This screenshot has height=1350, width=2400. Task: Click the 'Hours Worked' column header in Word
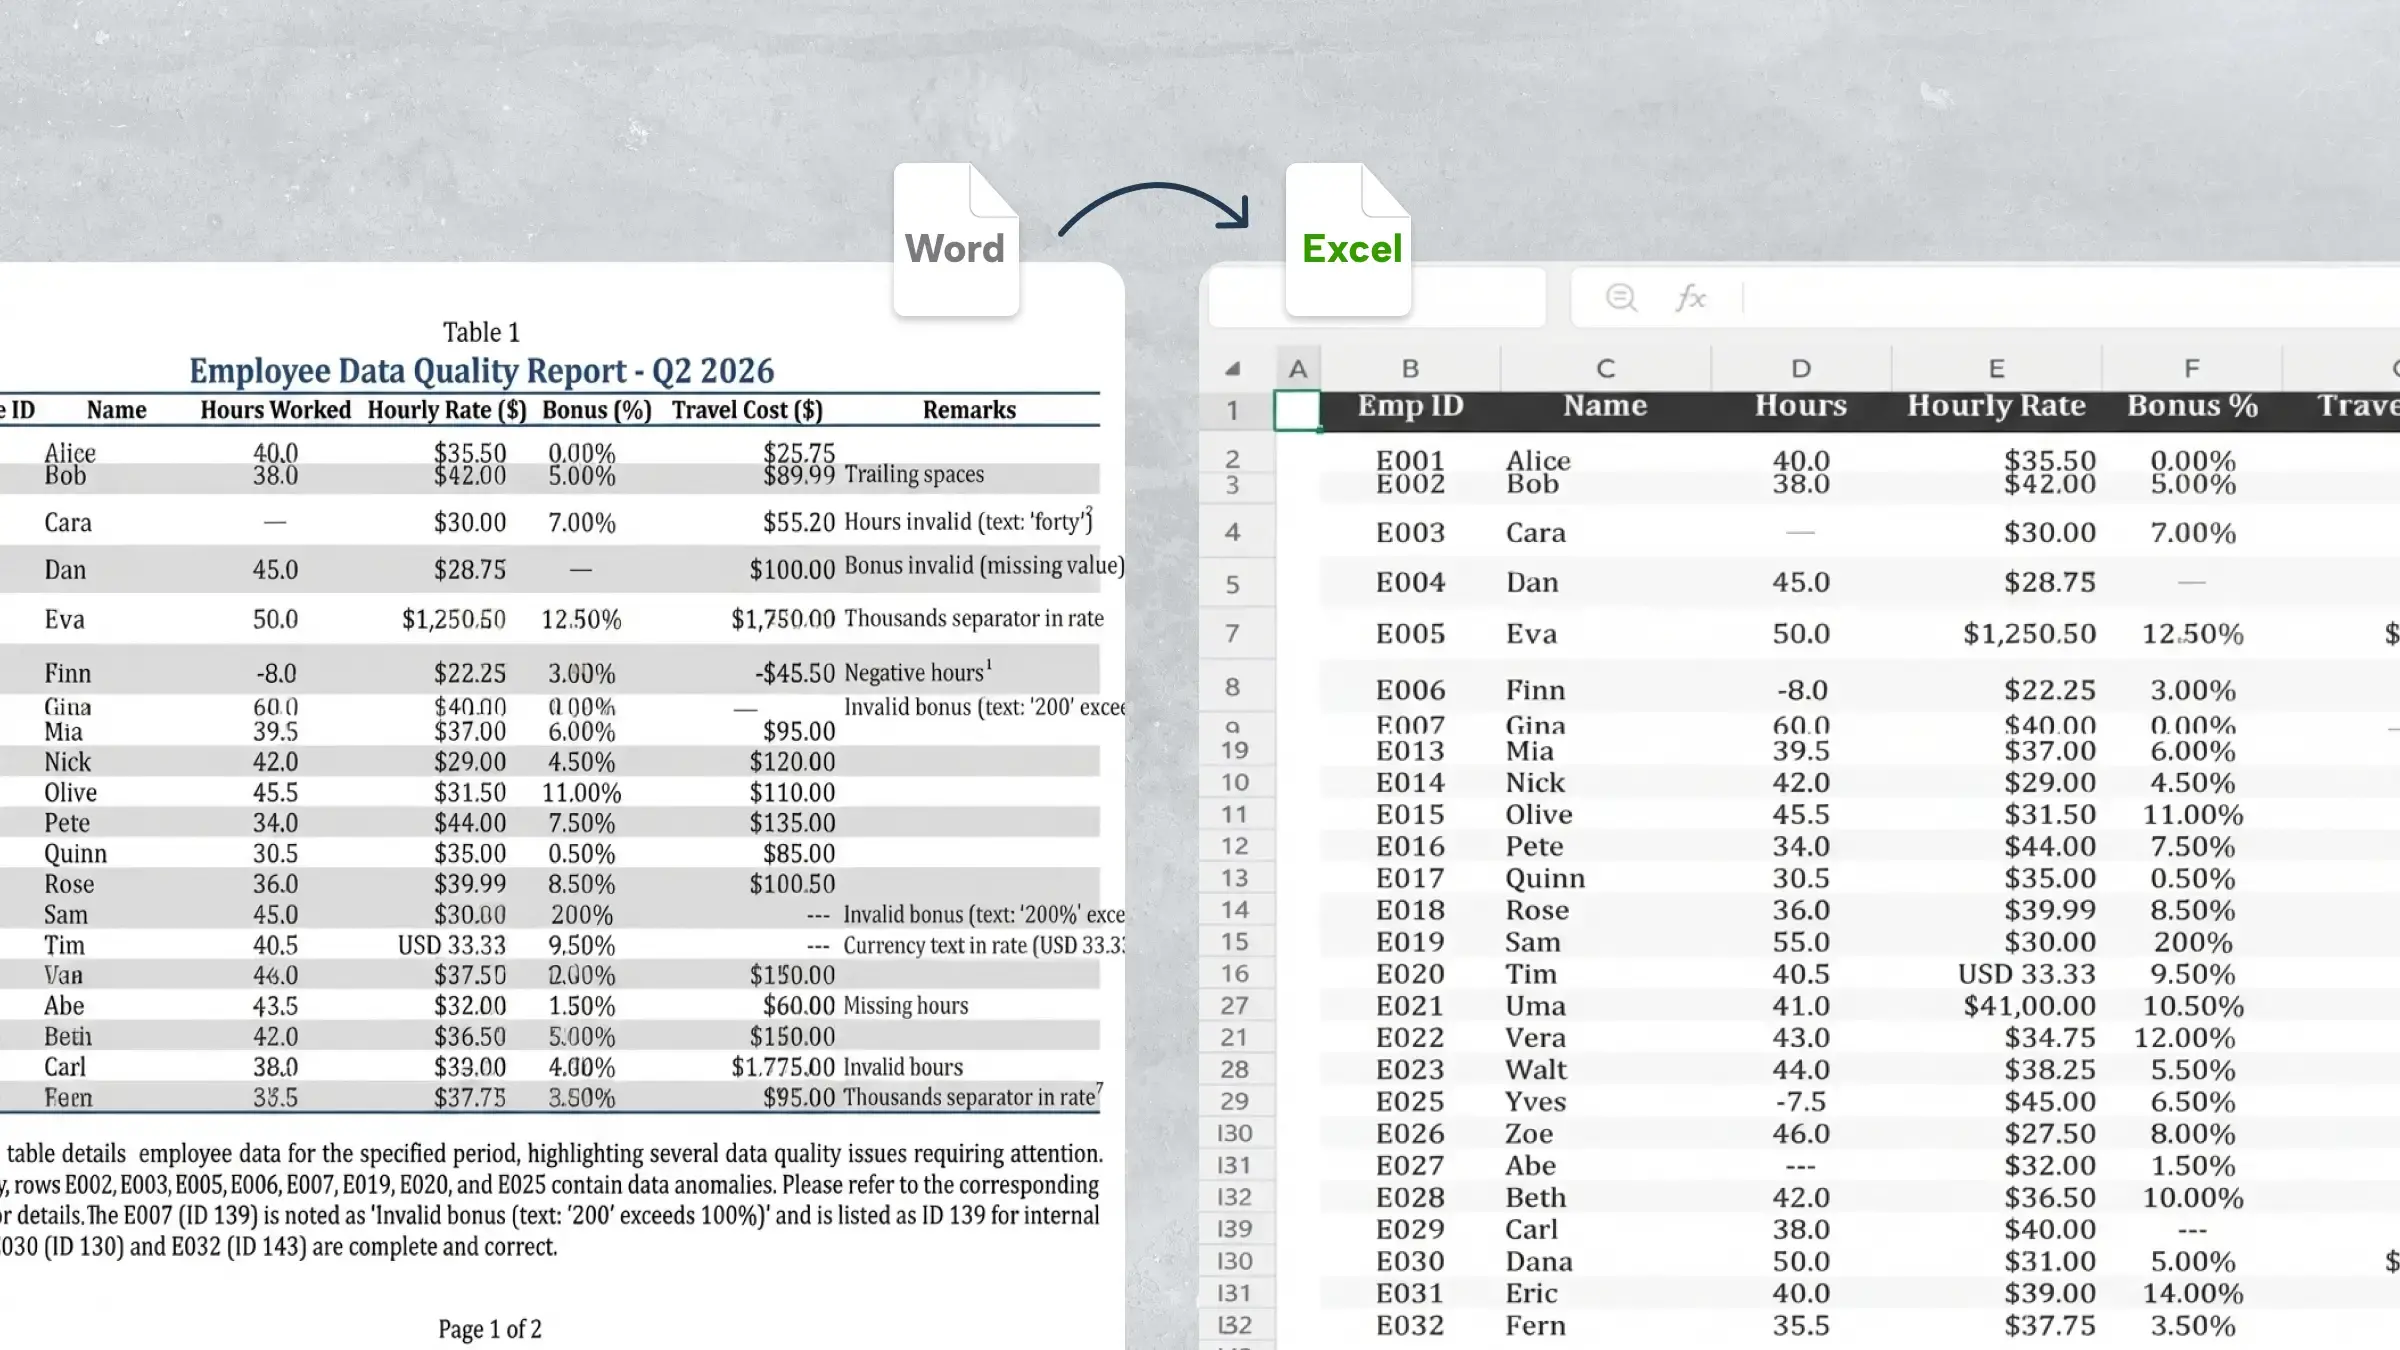(x=275, y=410)
